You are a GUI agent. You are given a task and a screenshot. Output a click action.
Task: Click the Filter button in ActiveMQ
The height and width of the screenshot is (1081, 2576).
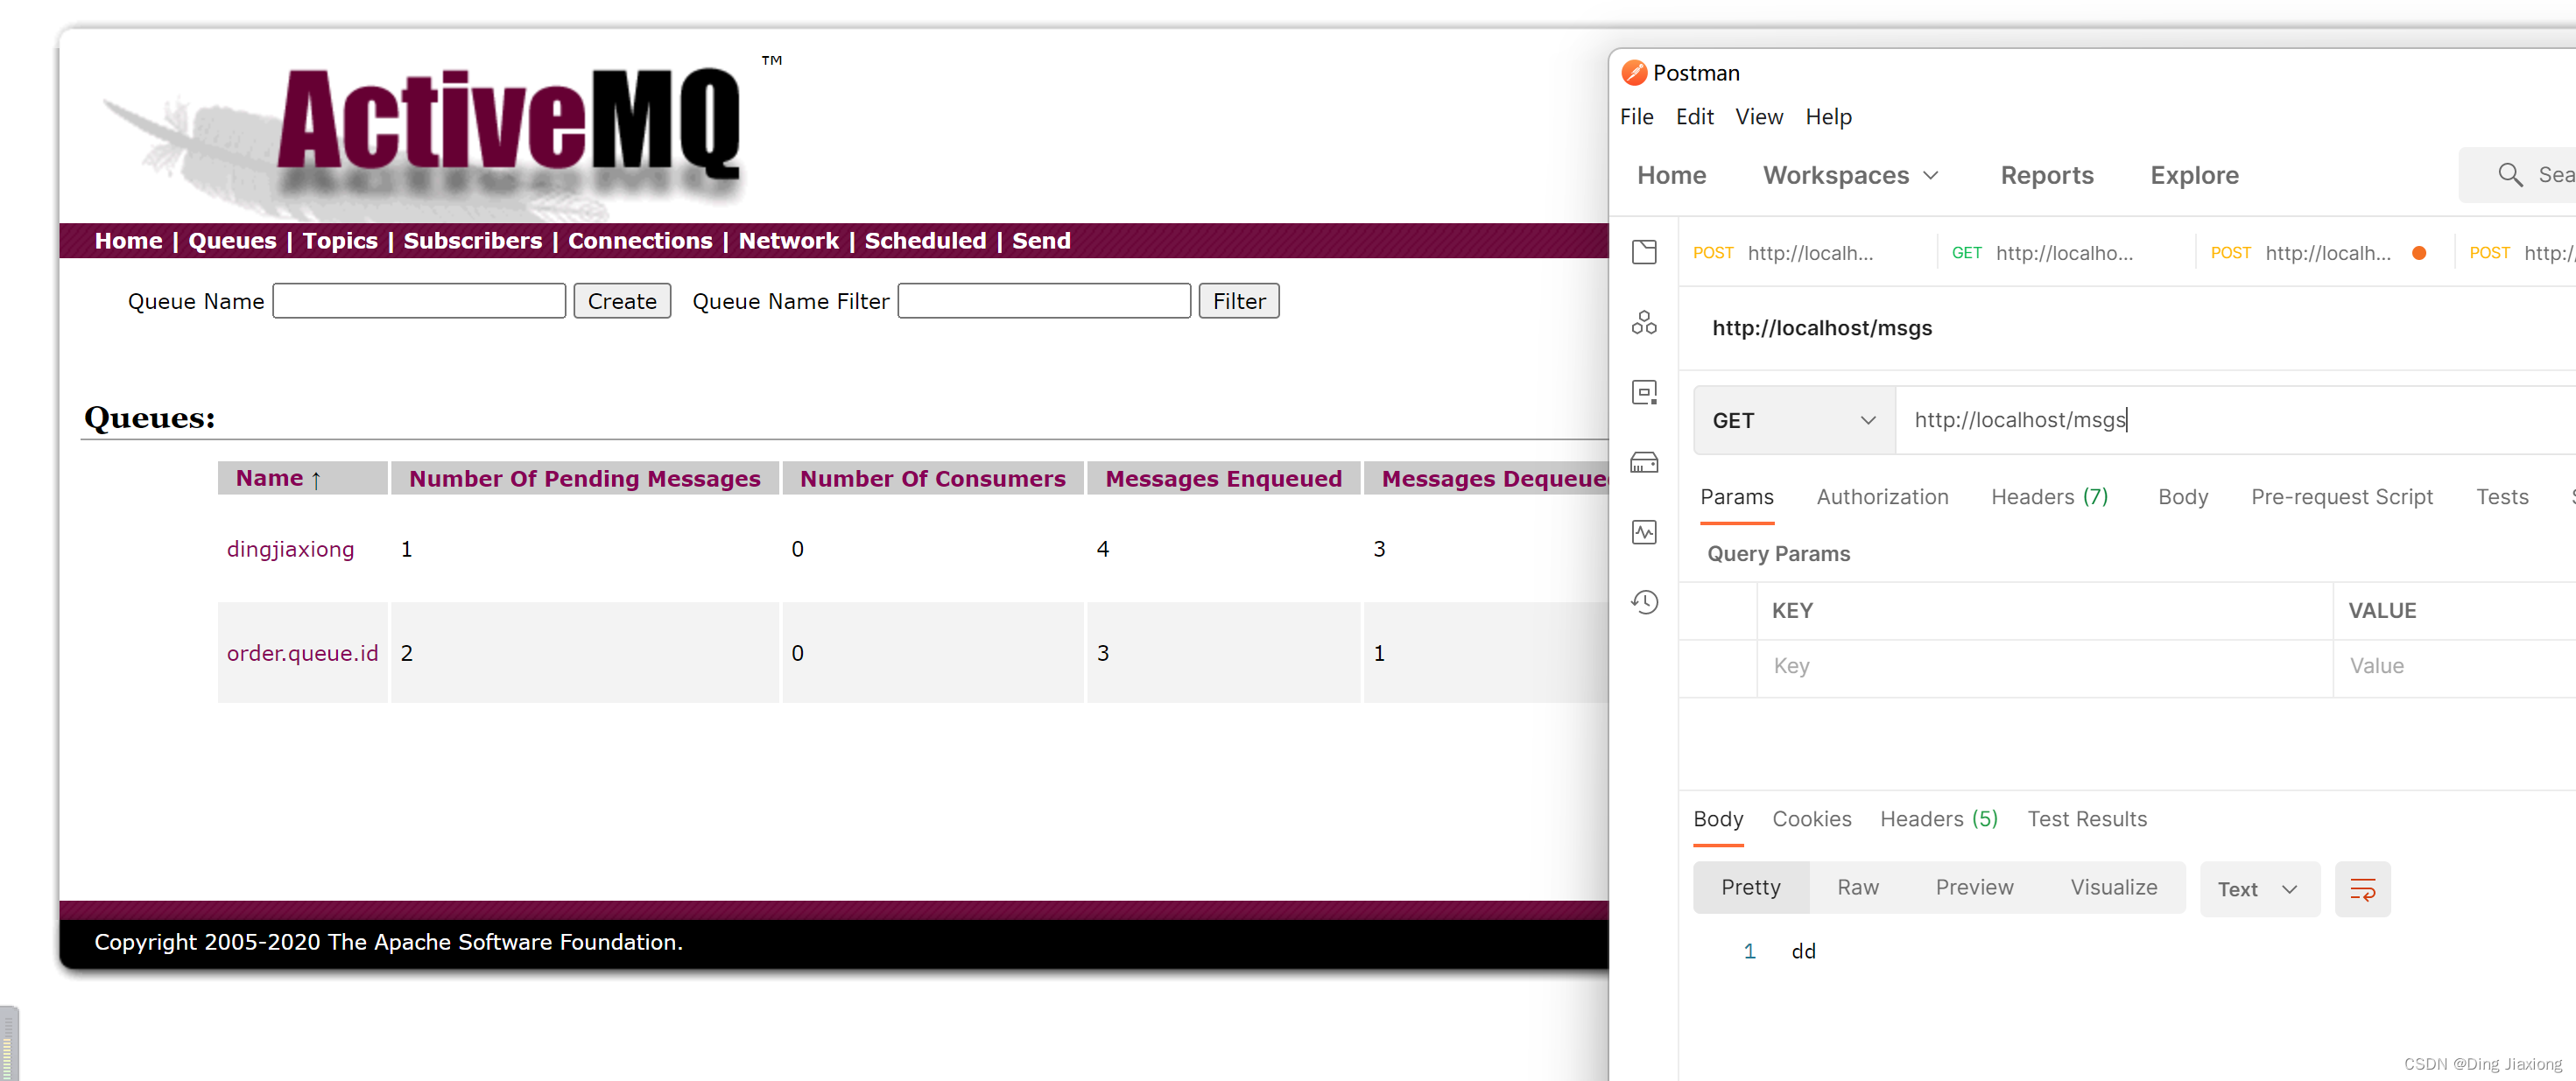(x=1239, y=301)
